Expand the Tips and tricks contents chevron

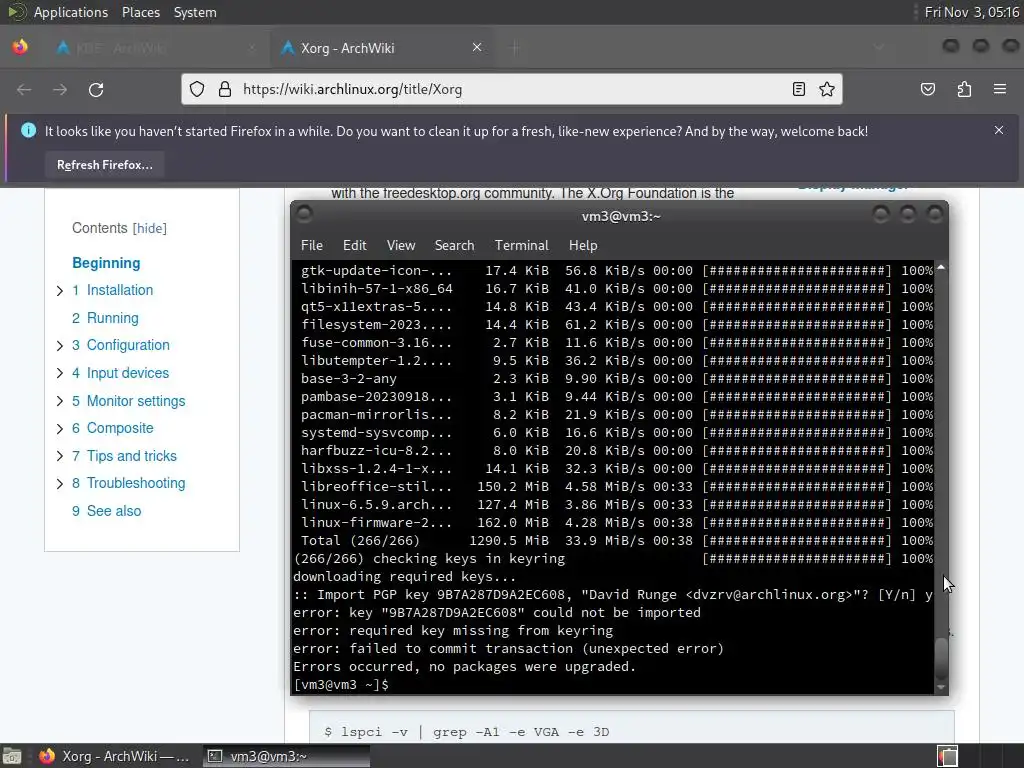click(x=59, y=456)
